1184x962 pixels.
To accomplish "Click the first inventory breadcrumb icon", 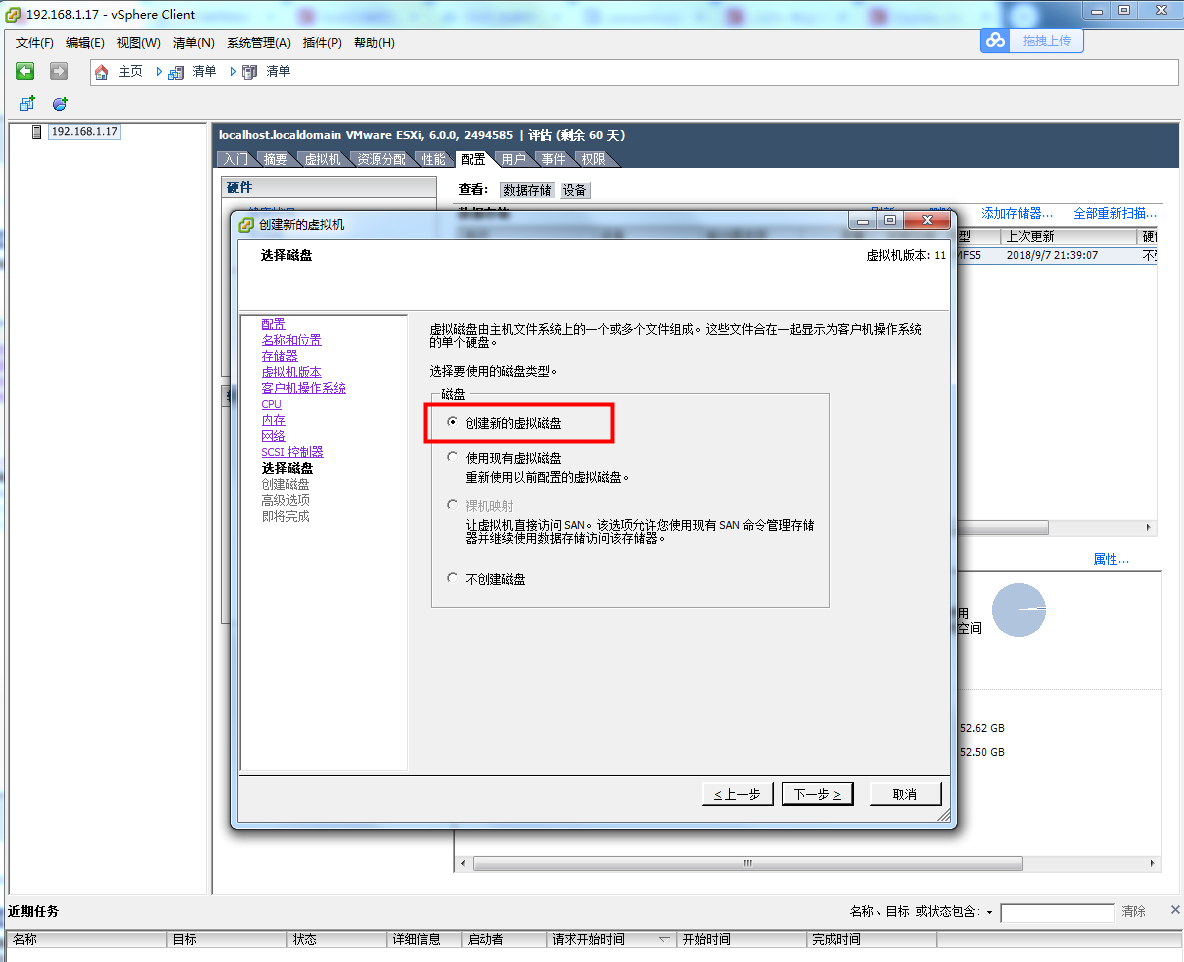I will click(x=176, y=72).
